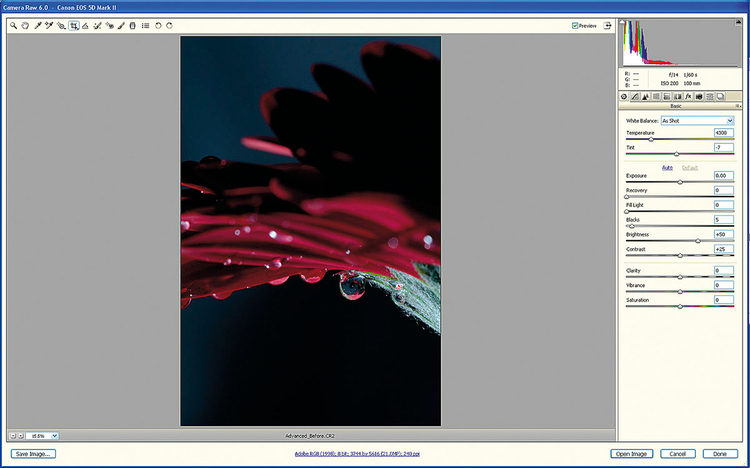Viewport: 750px width, 468px height.
Task: Select the Hand tool
Action: coord(25,26)
